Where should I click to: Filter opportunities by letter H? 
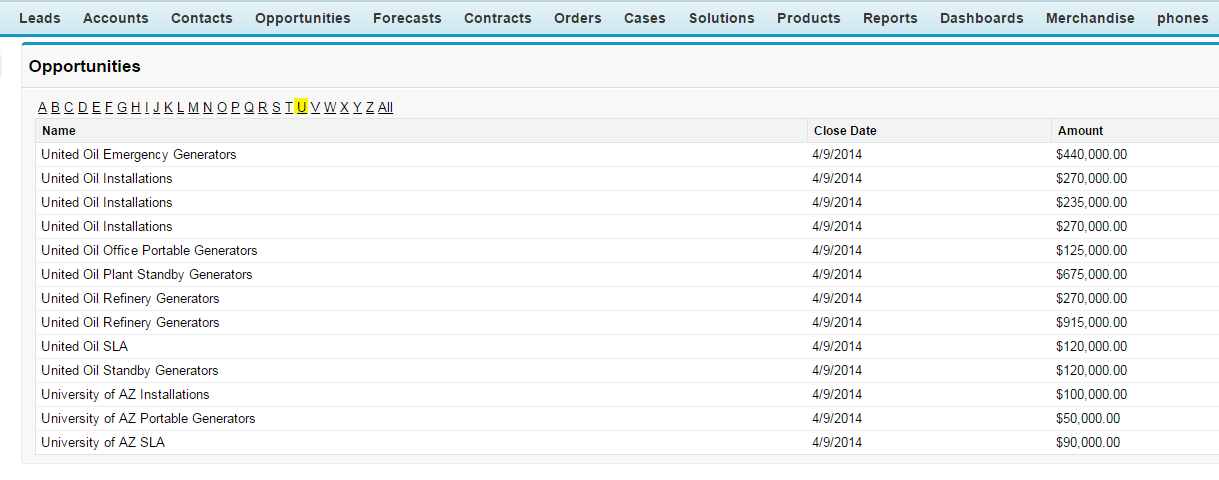(x=136, y=107)
